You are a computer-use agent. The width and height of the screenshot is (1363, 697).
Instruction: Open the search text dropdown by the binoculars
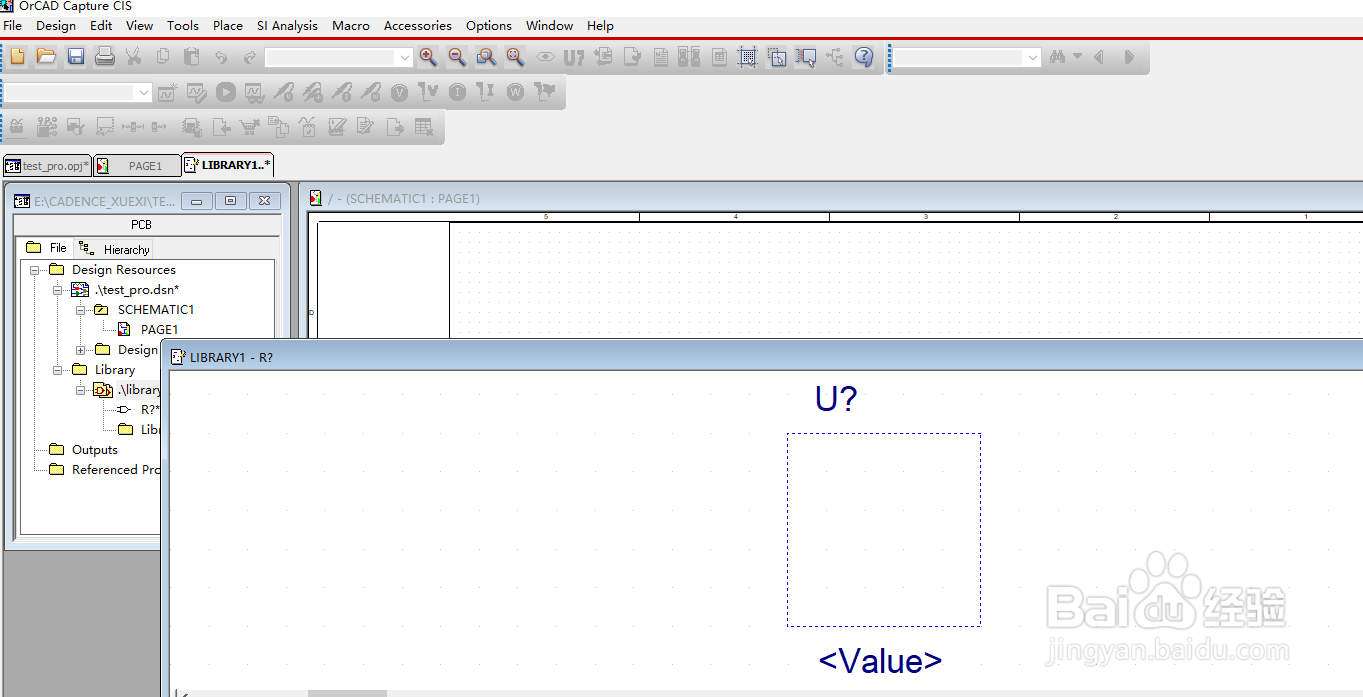point(1033,58)
